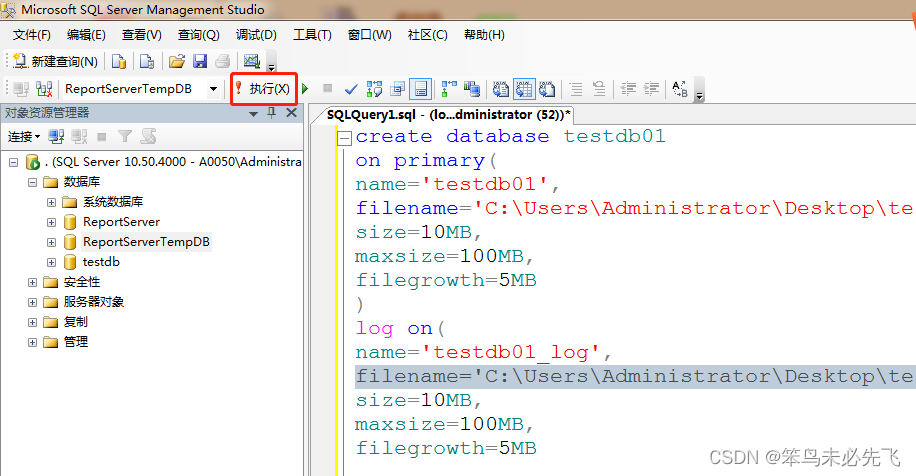Click Connect Object Explorer icon
Image resolution: width=916 pixels, height=476 pixels.
(56, 137)
